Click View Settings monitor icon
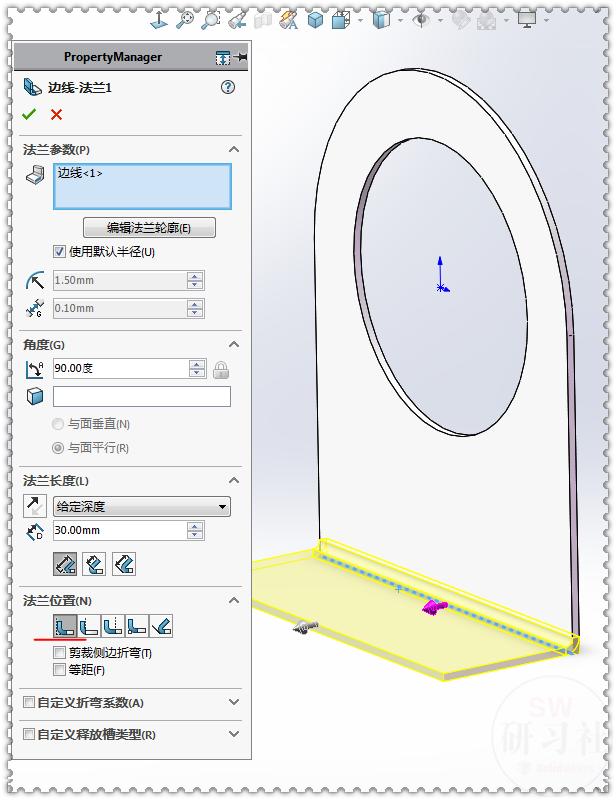The image size is (616, 800). (527, 20)
